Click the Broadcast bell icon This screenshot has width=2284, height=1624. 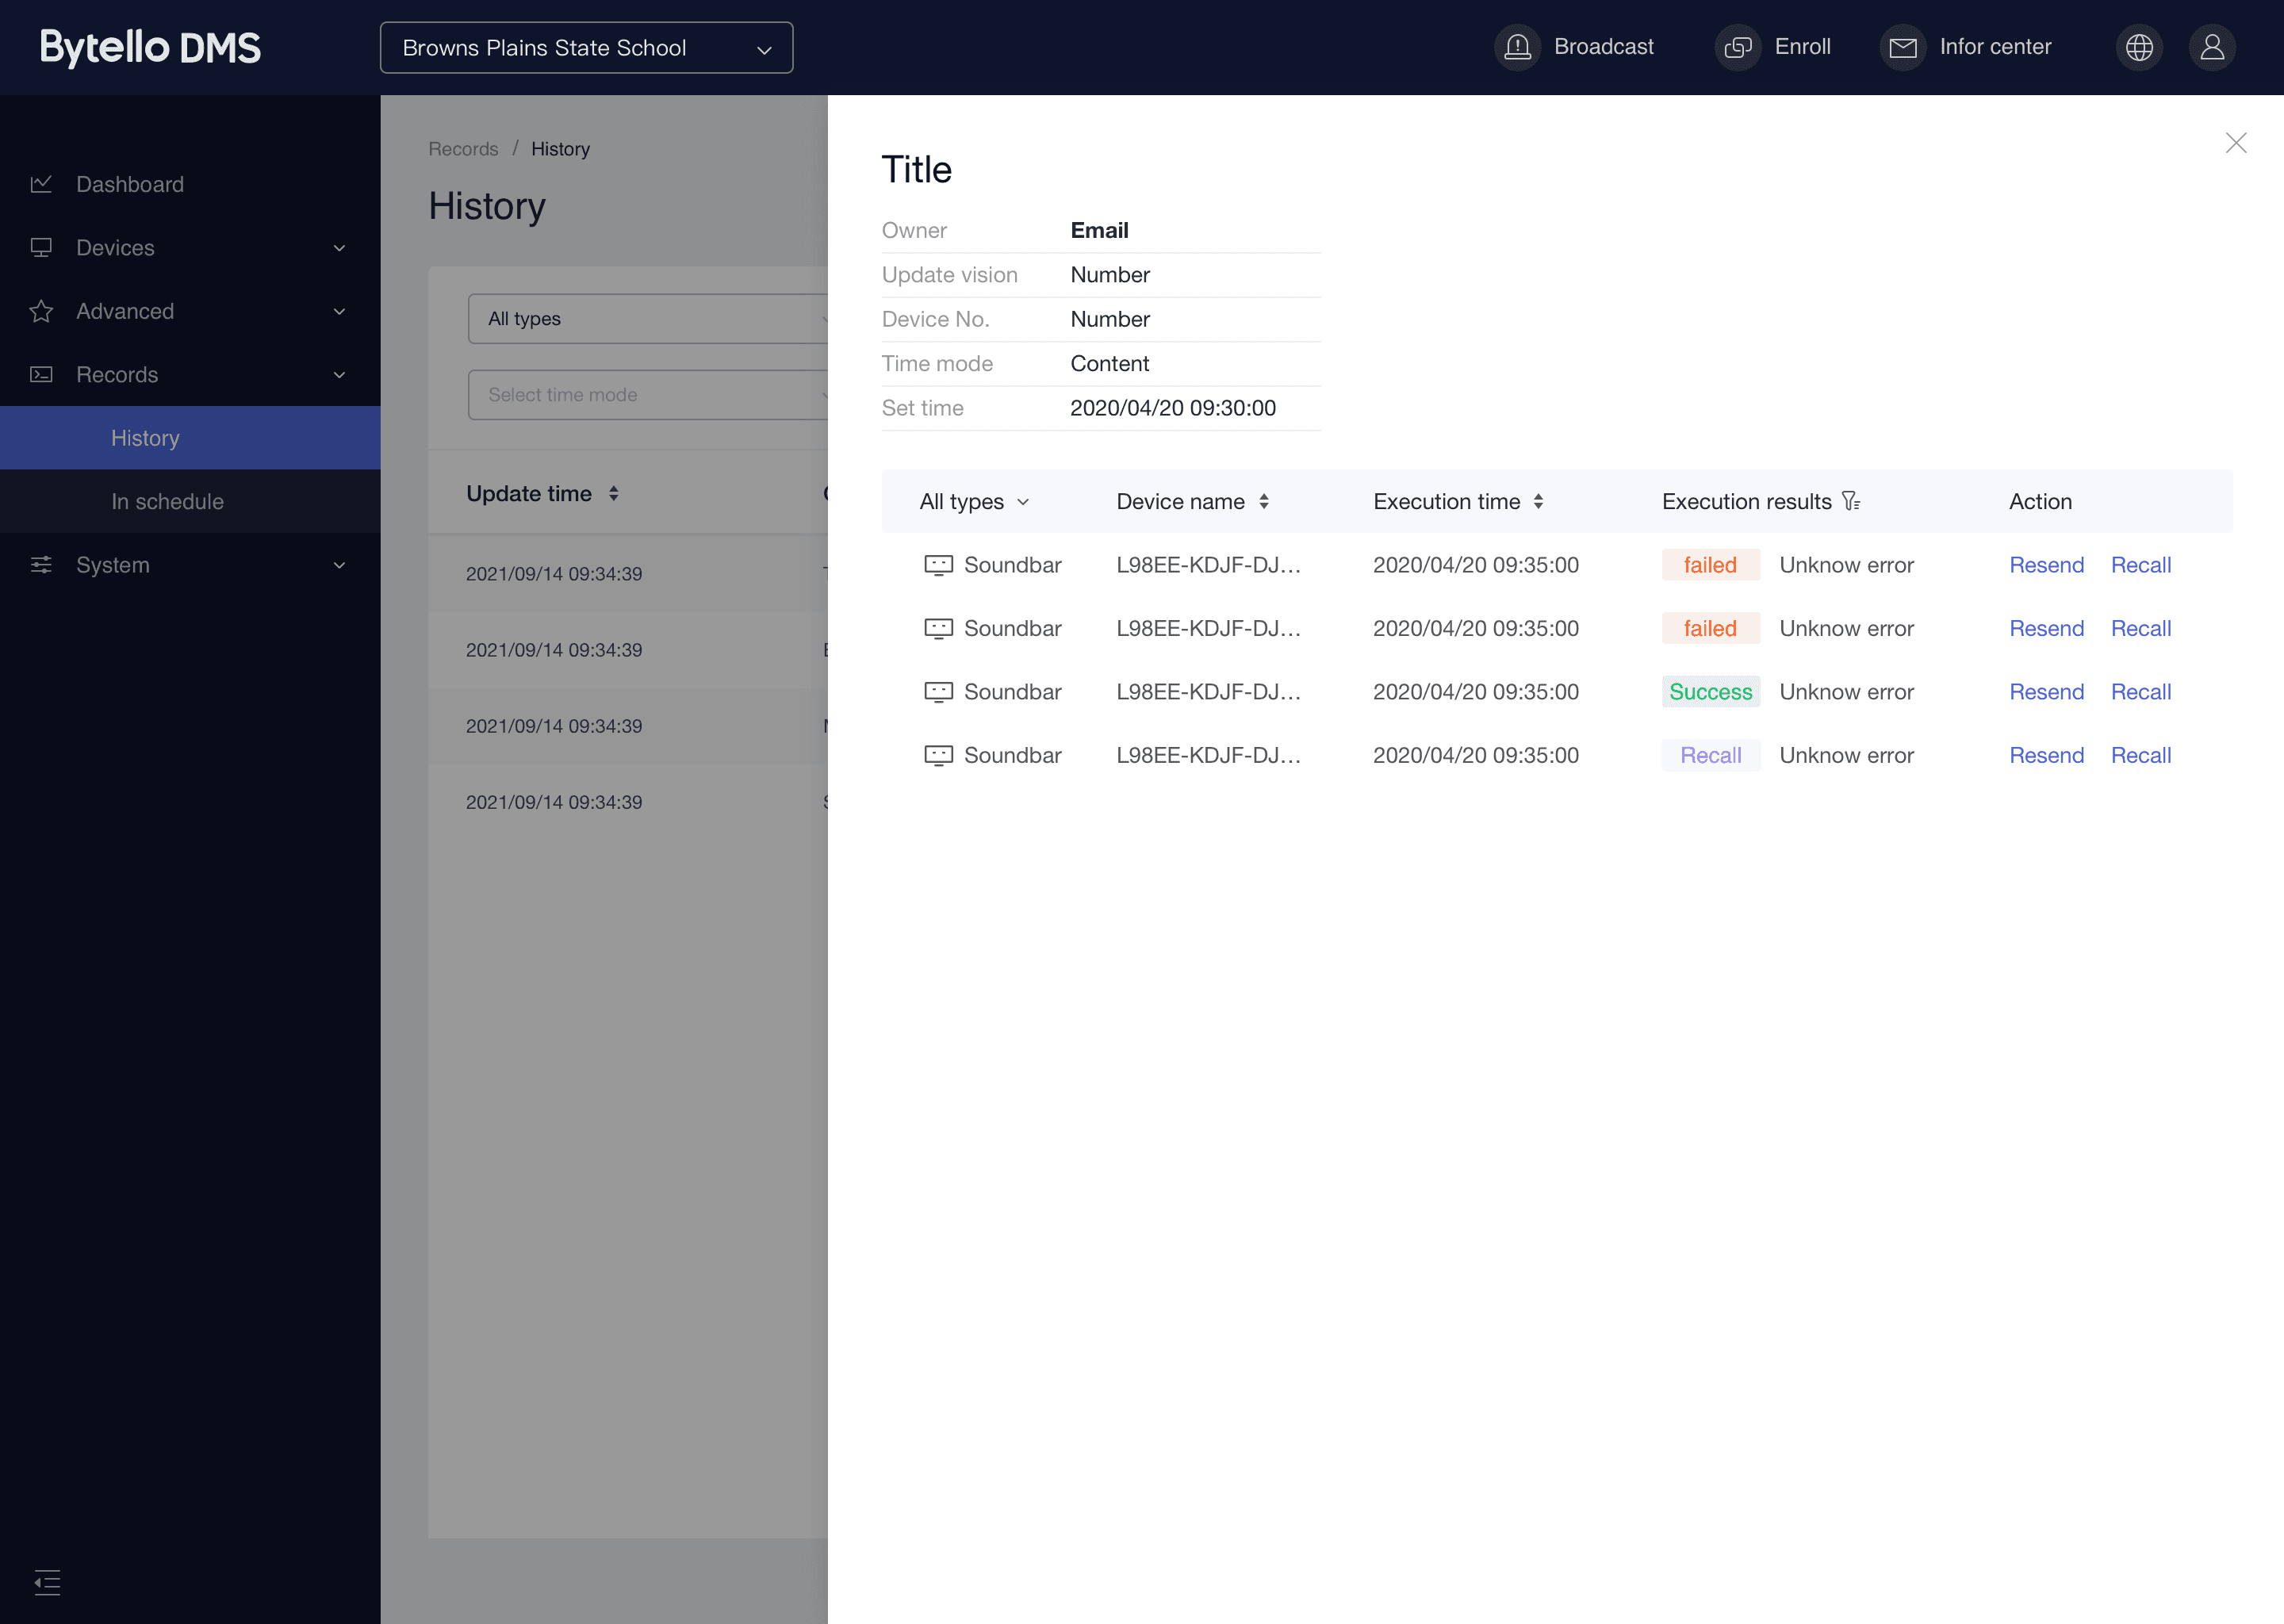pyautogui.click(x=1517, y=47)
